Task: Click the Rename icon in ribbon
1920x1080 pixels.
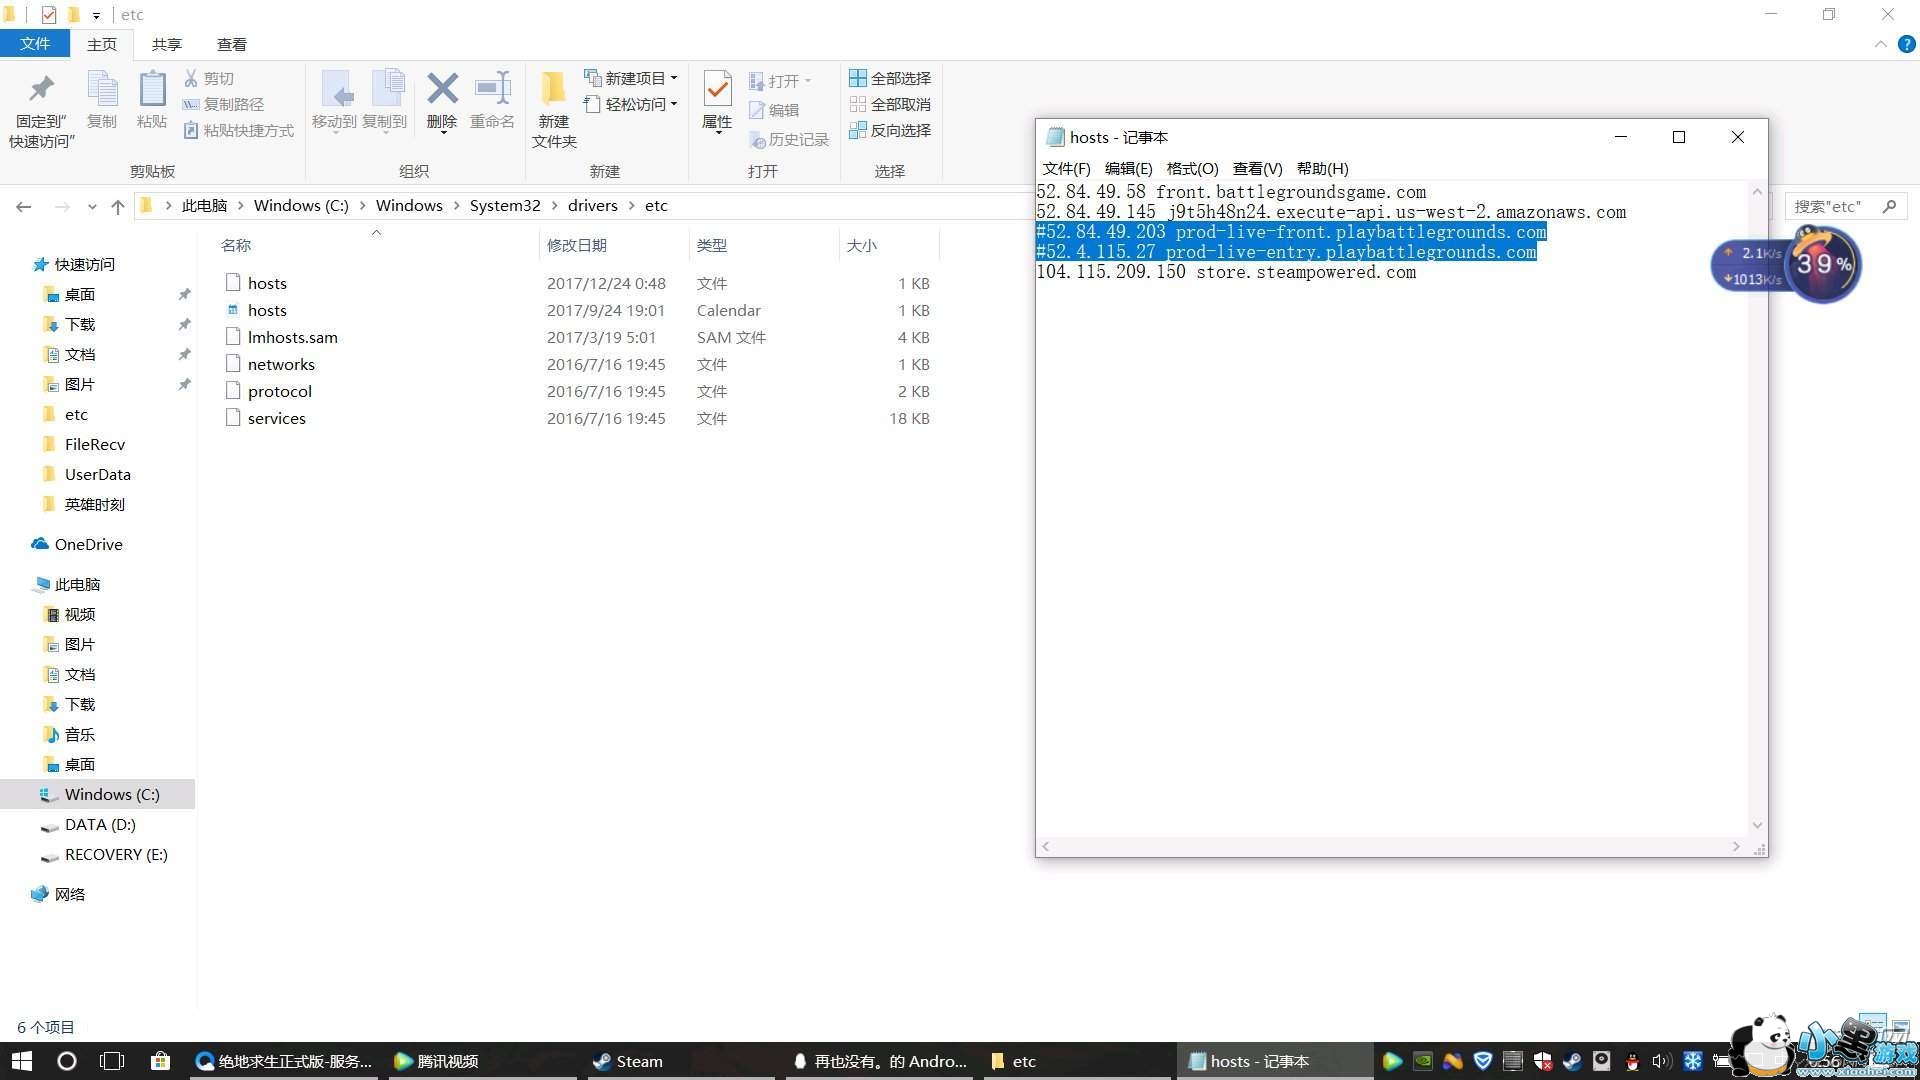Action: pyautogui.click(x=492, y=89)
